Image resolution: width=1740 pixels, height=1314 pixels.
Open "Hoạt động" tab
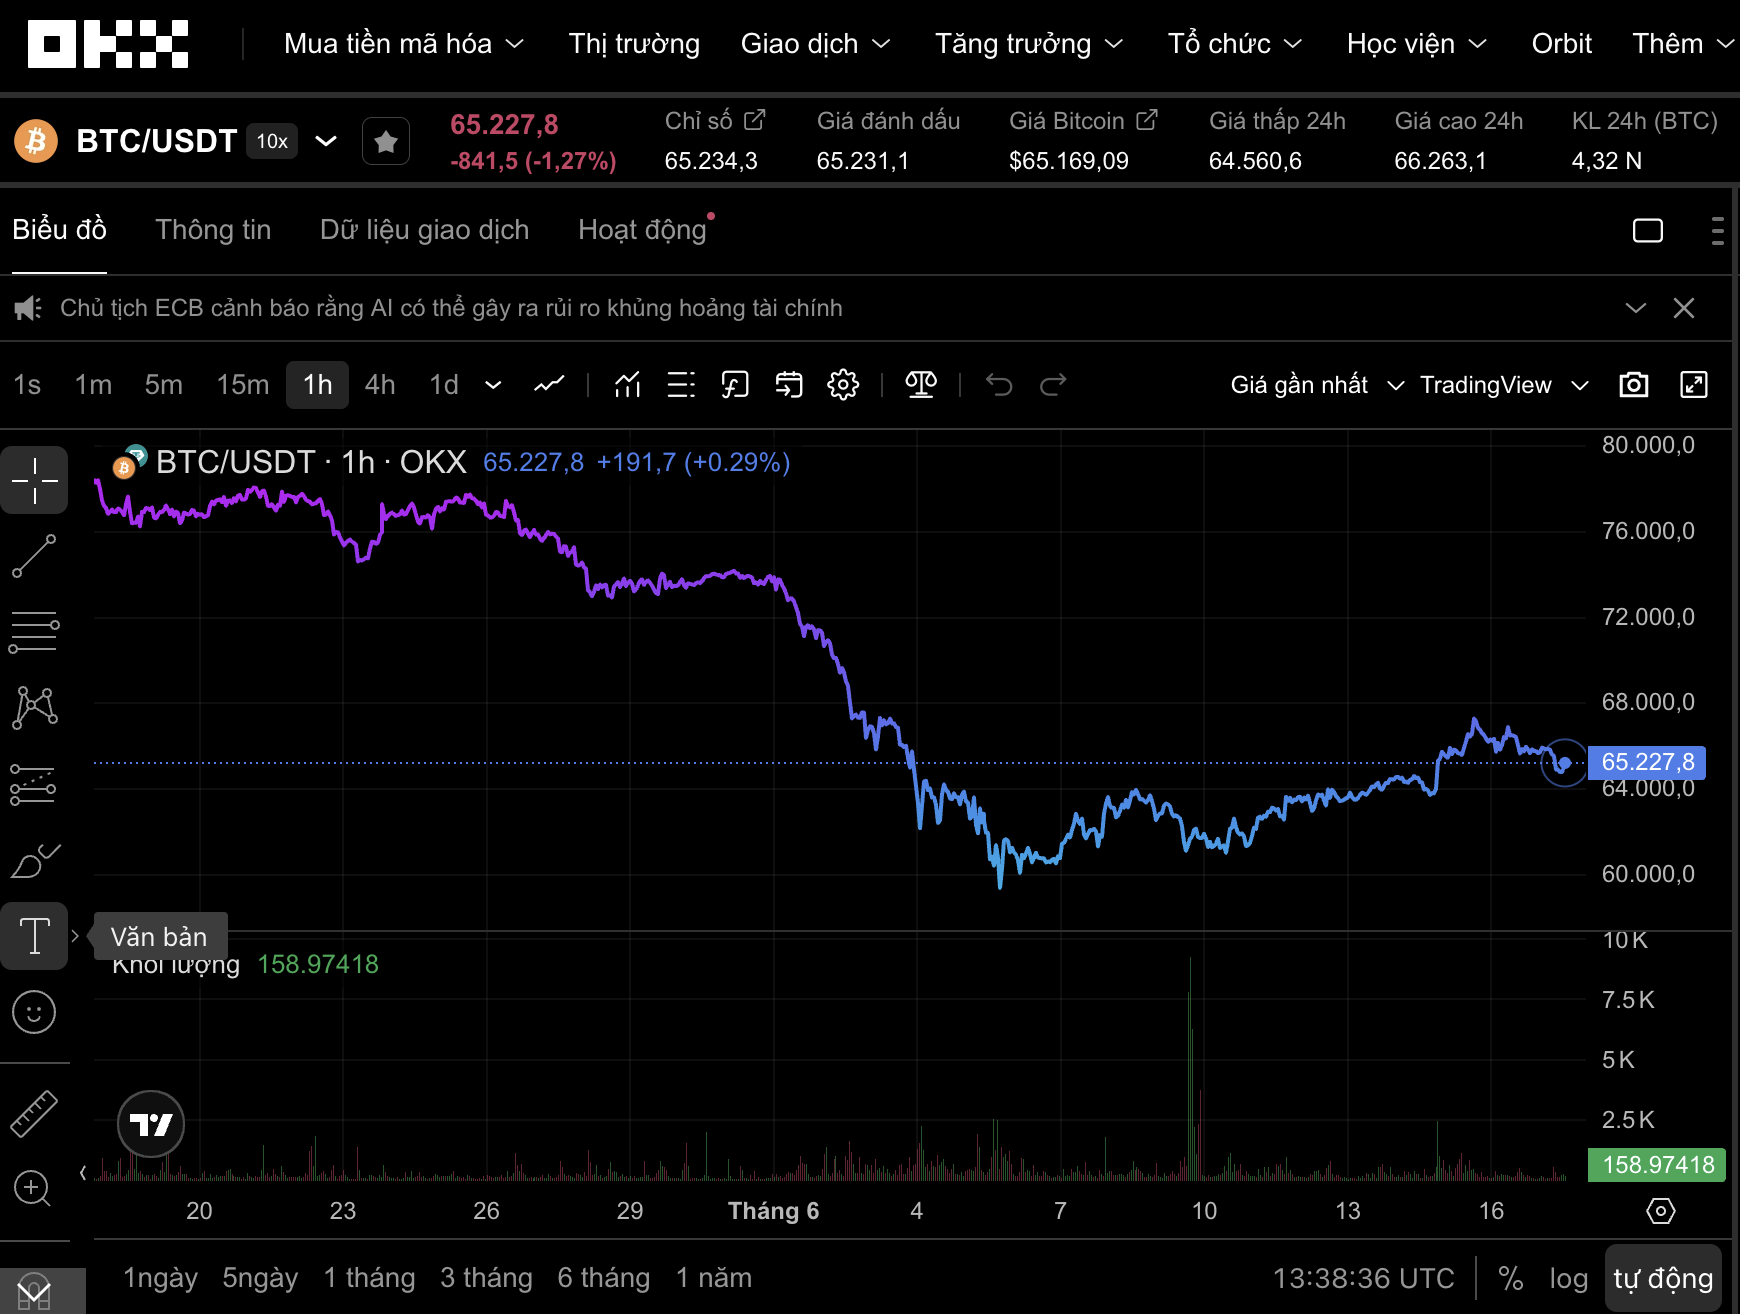pos(642,230)
